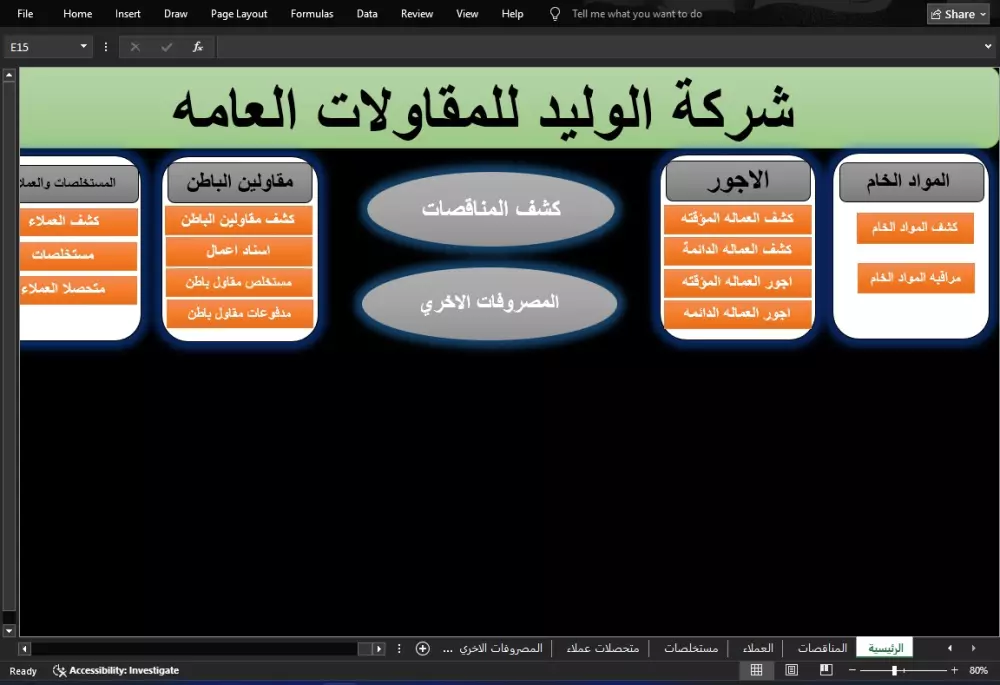Click the كشف المناقصات oval button
The width and height of the screenshot is (1000, 685).
tap(489, 208)
